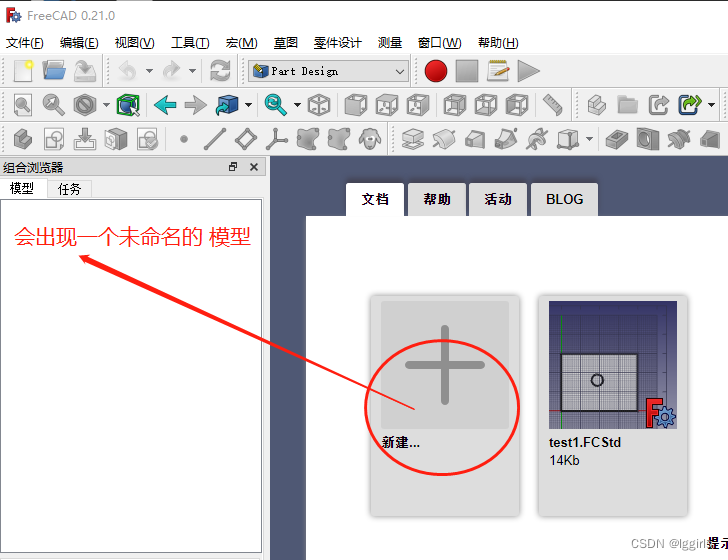
Task: Open the test1.FCStd recent file thumbnail
Action: (x=613, y=365)
